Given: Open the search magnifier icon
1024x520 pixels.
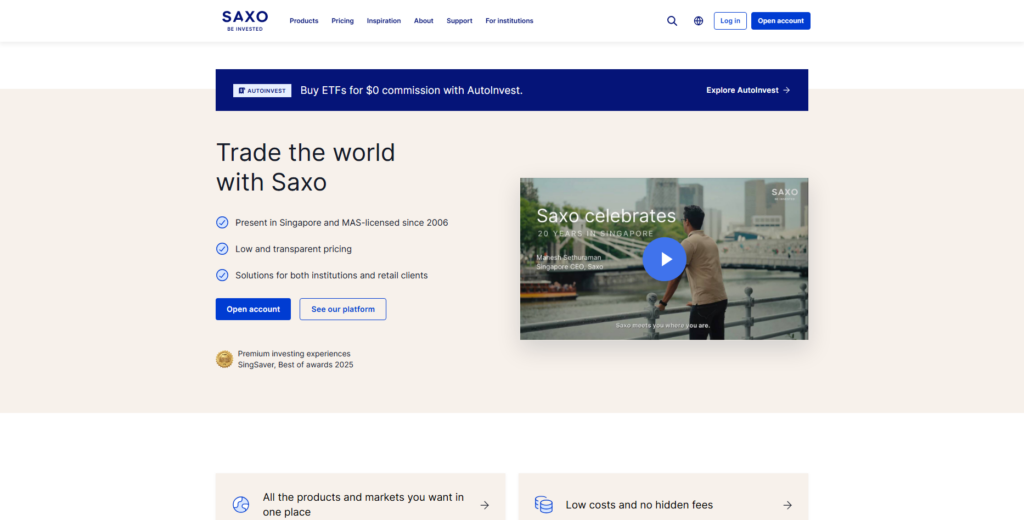Looking at the screenshot, I should click(x=672, y=21).
